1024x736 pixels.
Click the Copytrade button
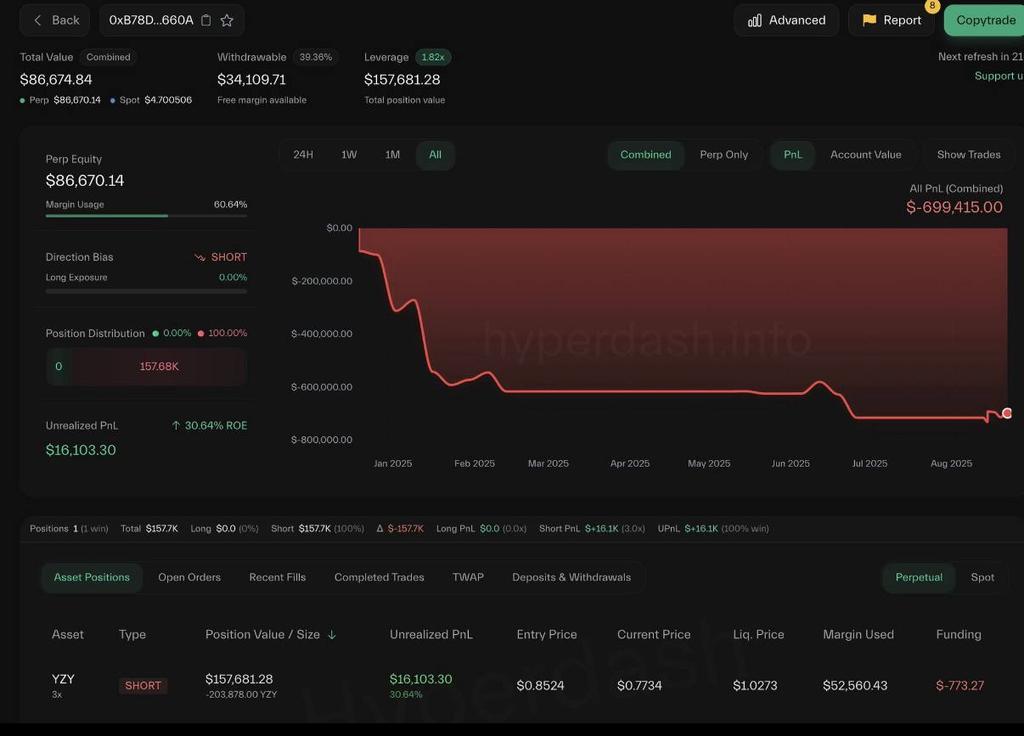[985, 20]
